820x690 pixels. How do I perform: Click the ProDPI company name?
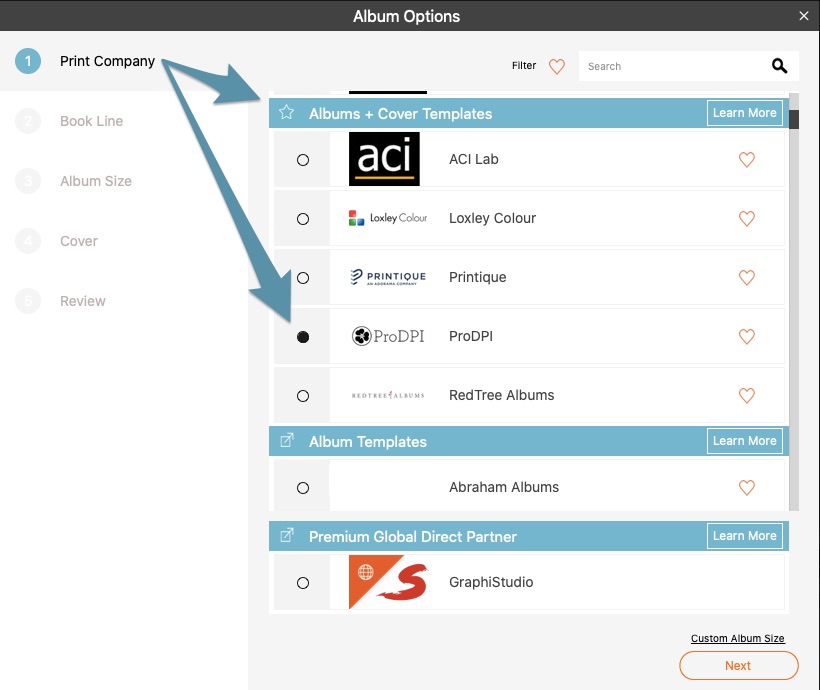pyautogui.click(x=471, y=336)
